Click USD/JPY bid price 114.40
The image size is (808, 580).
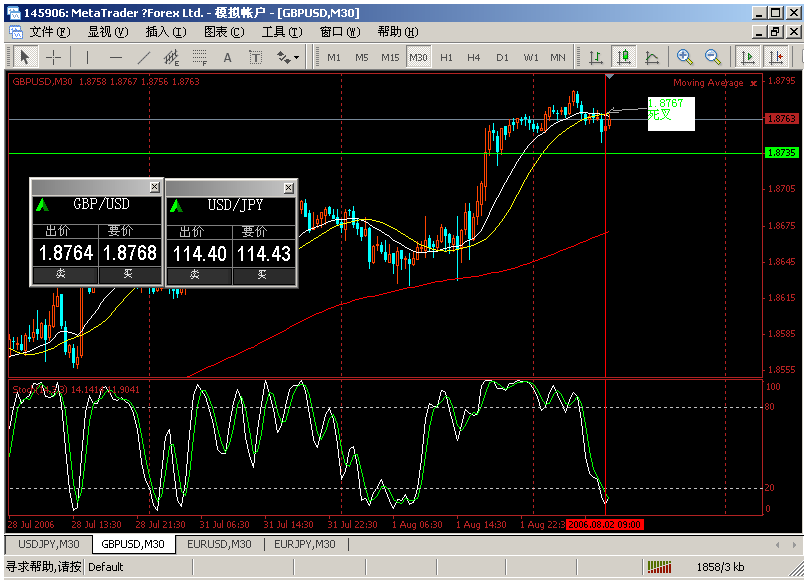[199, 254]
